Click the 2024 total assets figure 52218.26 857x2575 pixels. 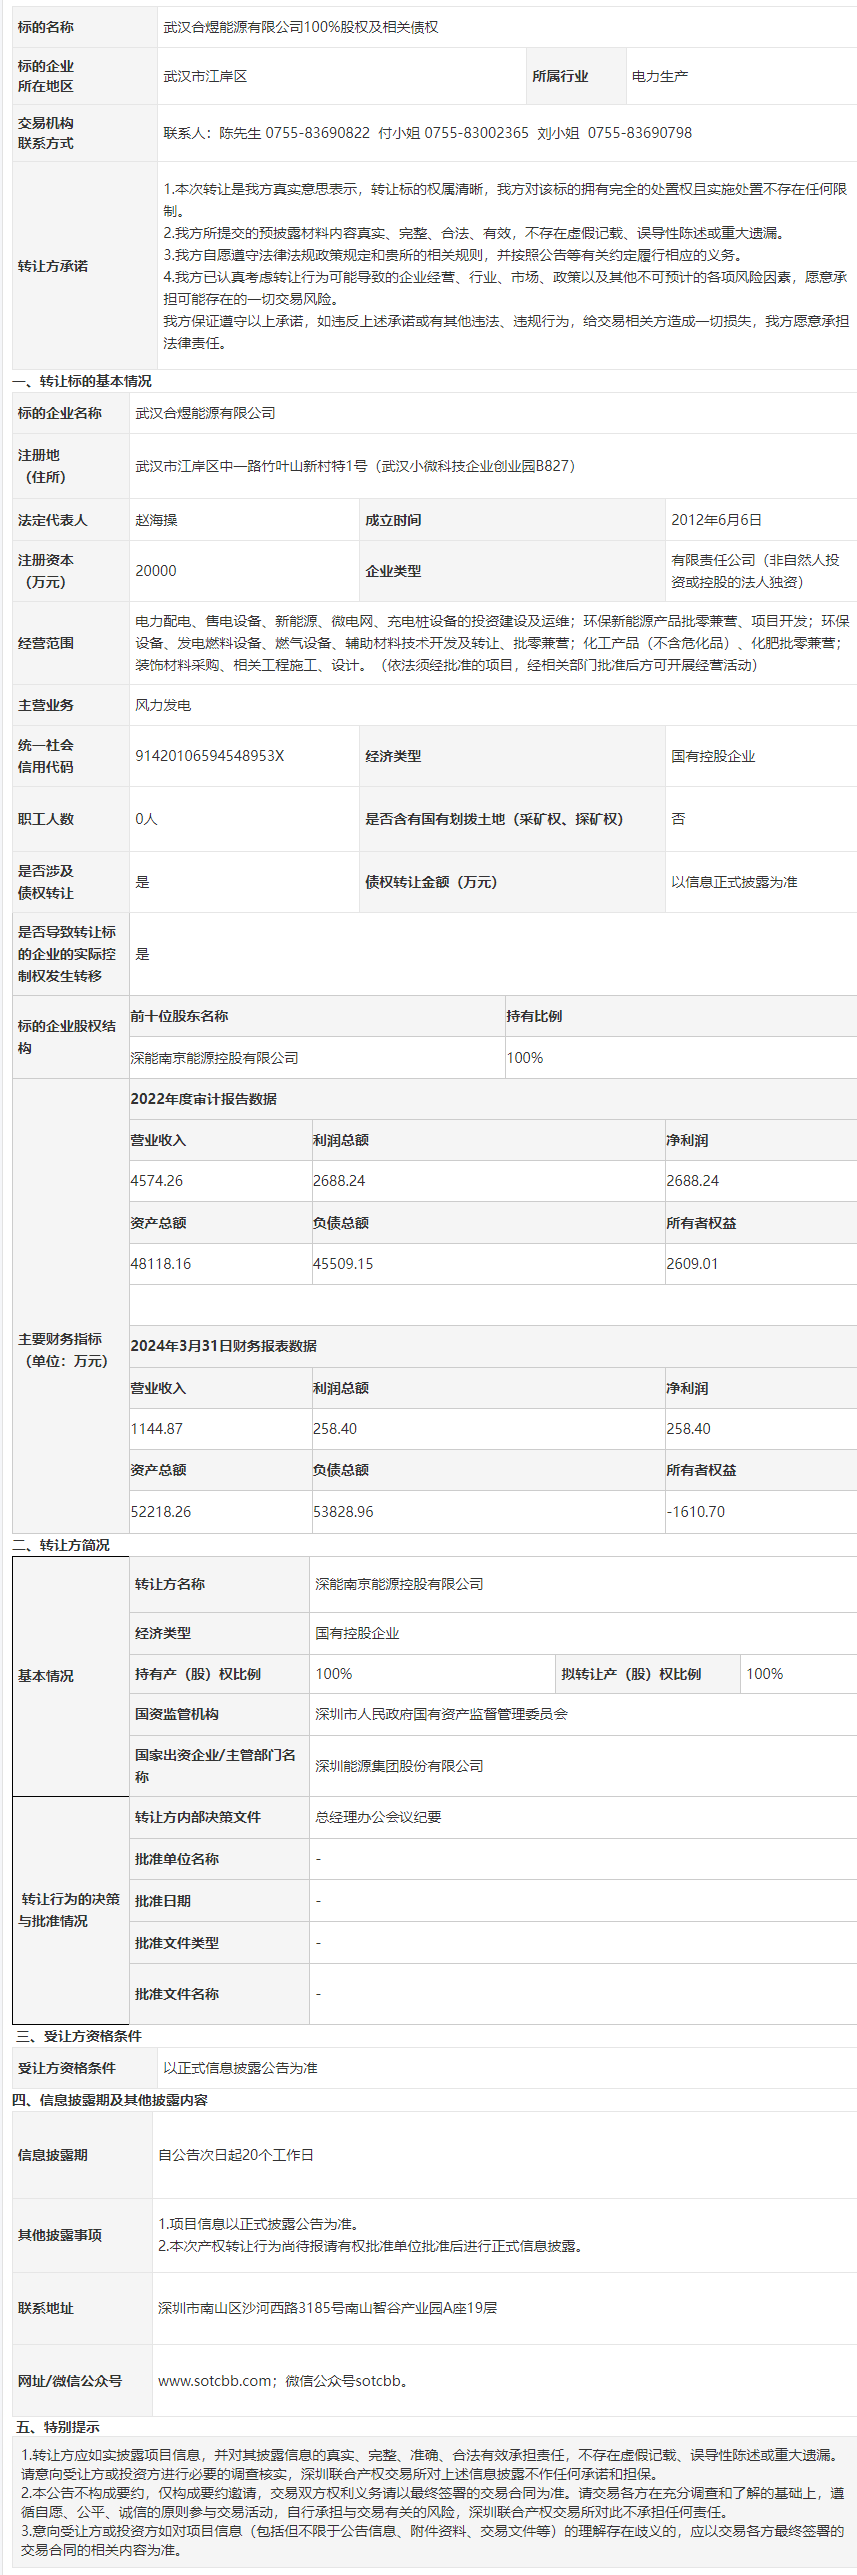pos(160,1512)
